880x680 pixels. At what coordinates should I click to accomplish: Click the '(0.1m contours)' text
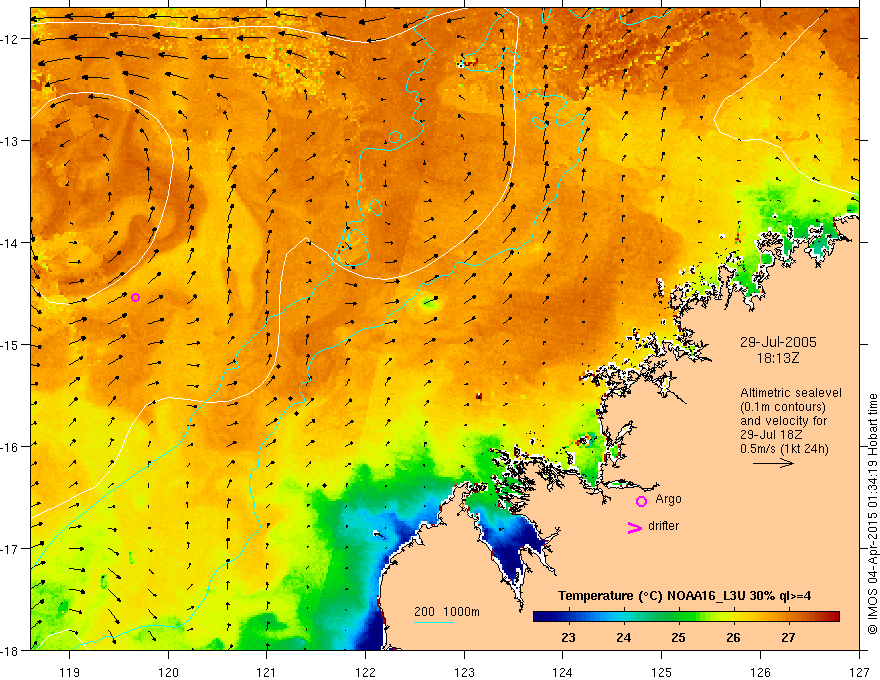(783, 407)
